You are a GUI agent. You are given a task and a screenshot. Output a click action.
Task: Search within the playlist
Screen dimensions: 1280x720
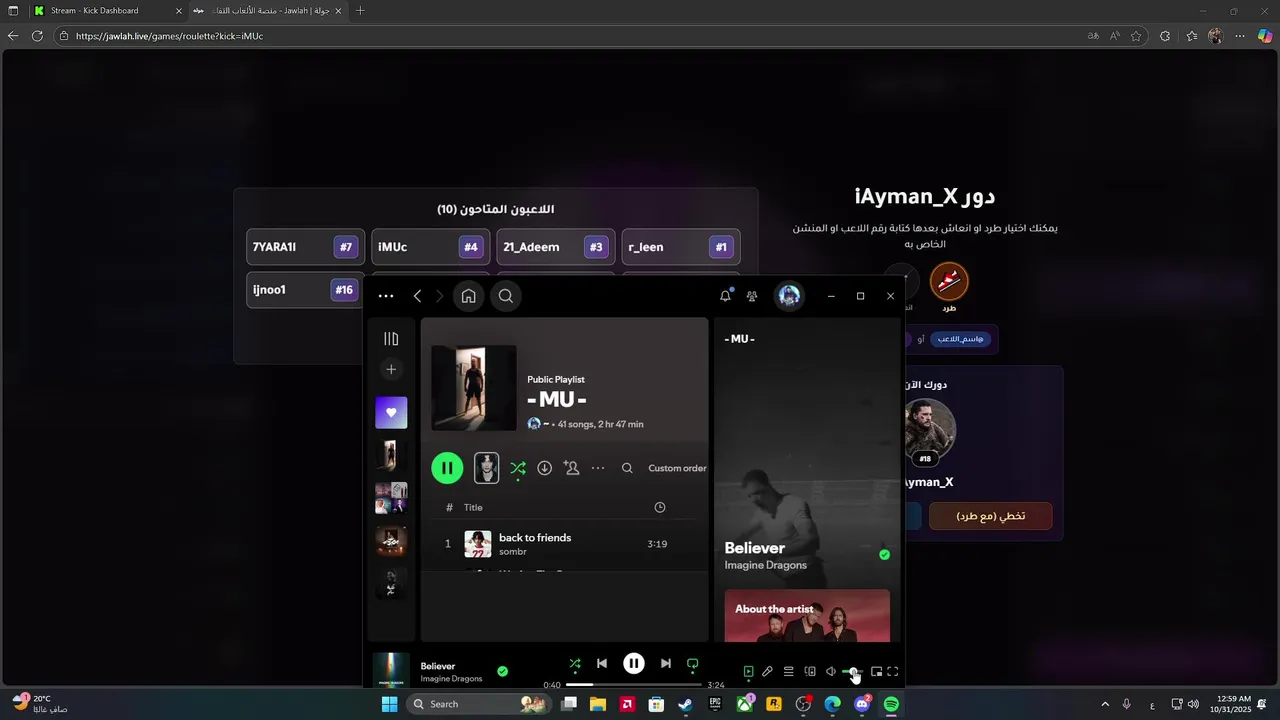pos(627,468)
